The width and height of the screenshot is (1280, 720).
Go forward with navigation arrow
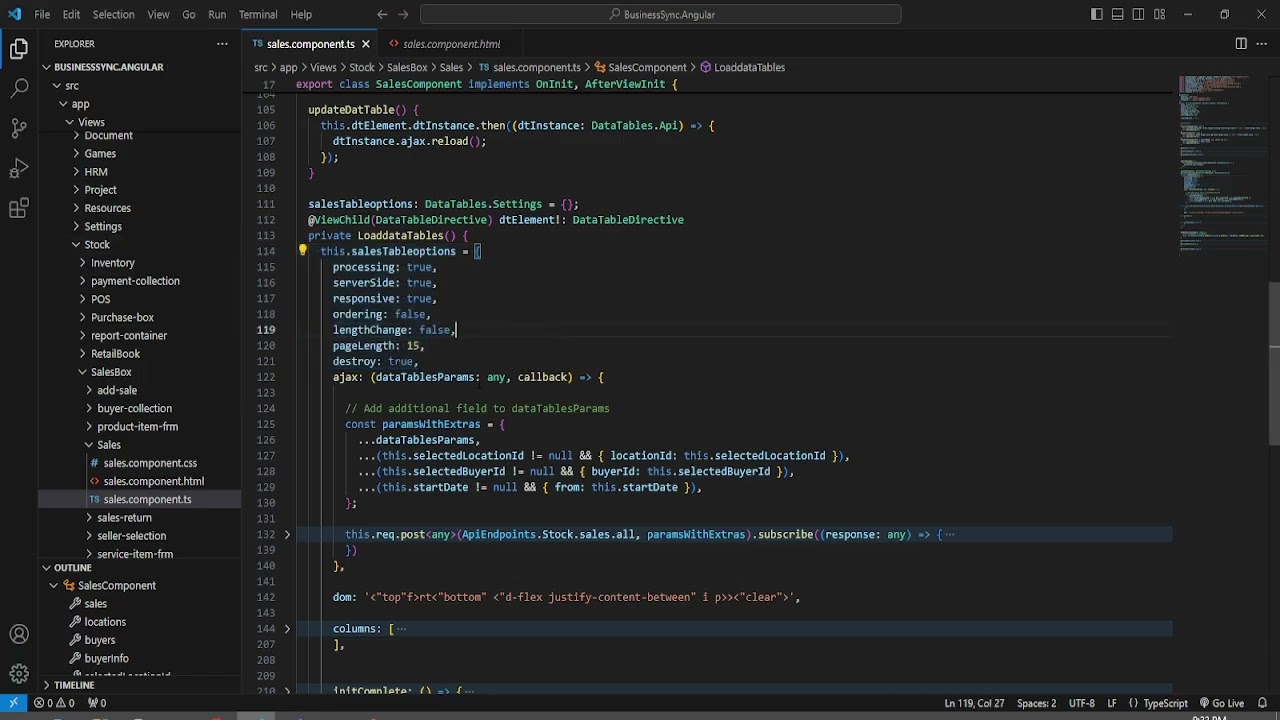click(x=404, y=14)
